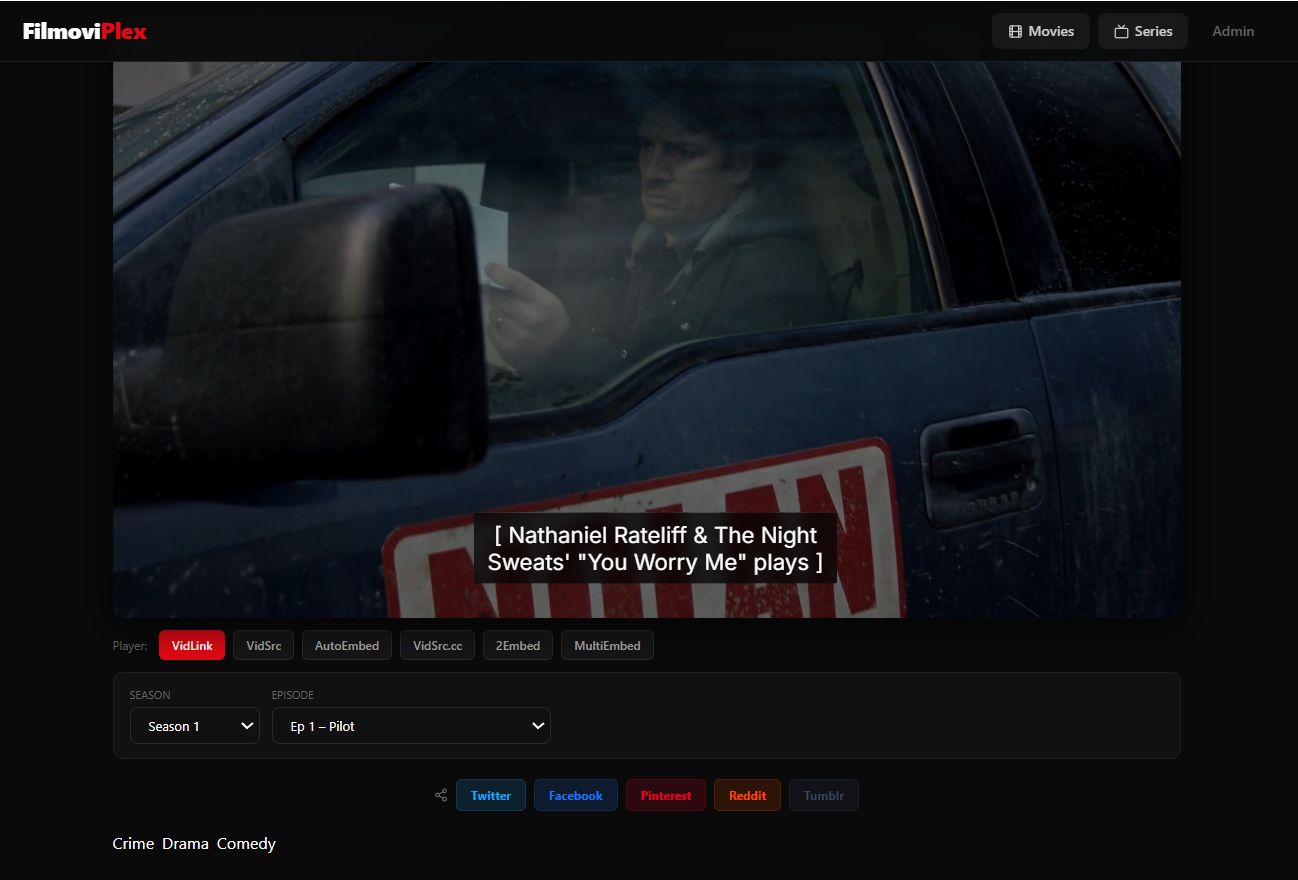Open the Episode dropdown showing Ep 1 – Pilot

(x=411, y=725)
